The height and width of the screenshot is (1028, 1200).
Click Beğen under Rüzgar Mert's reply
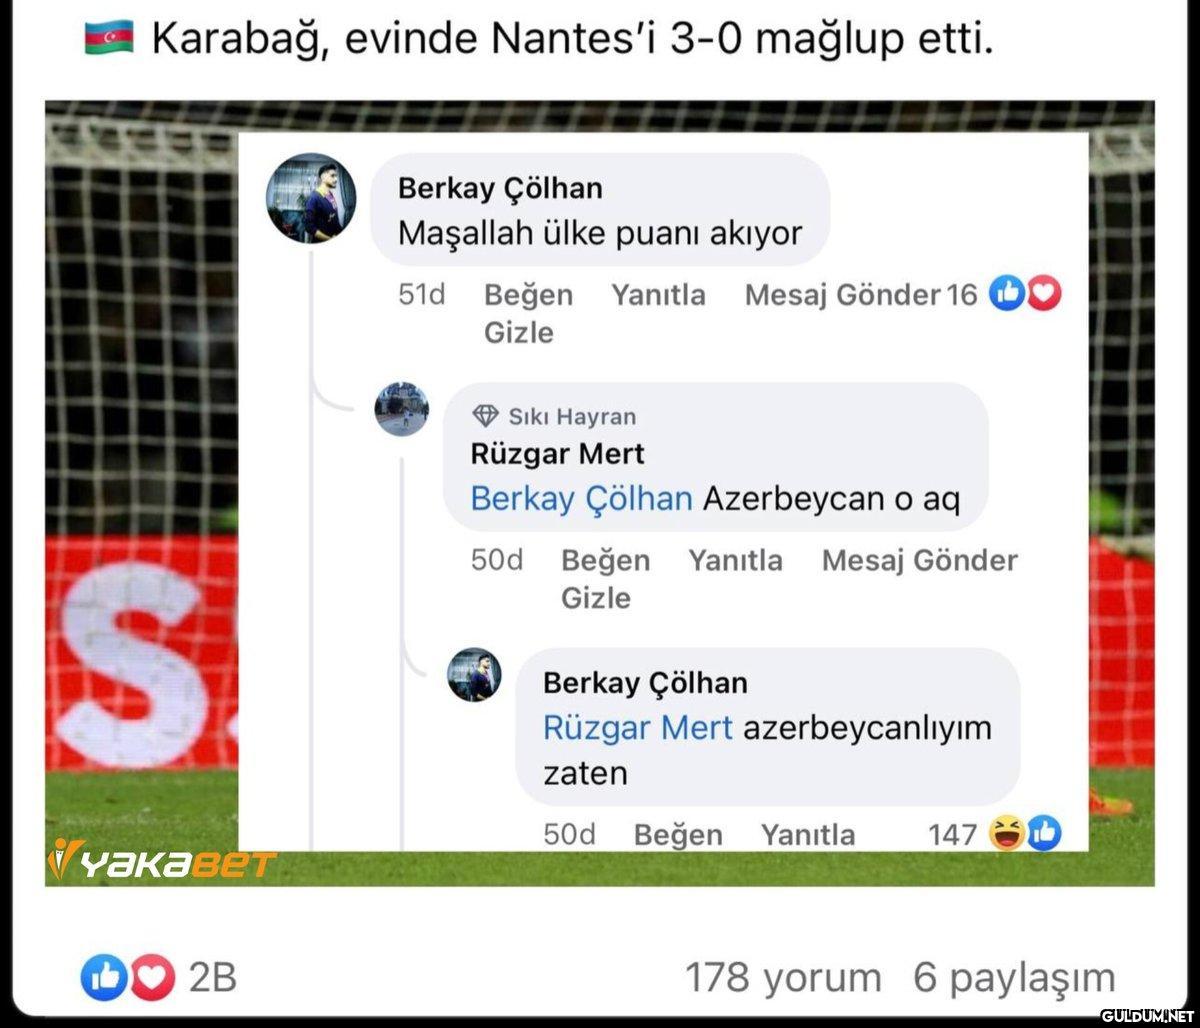coord(605,560)
